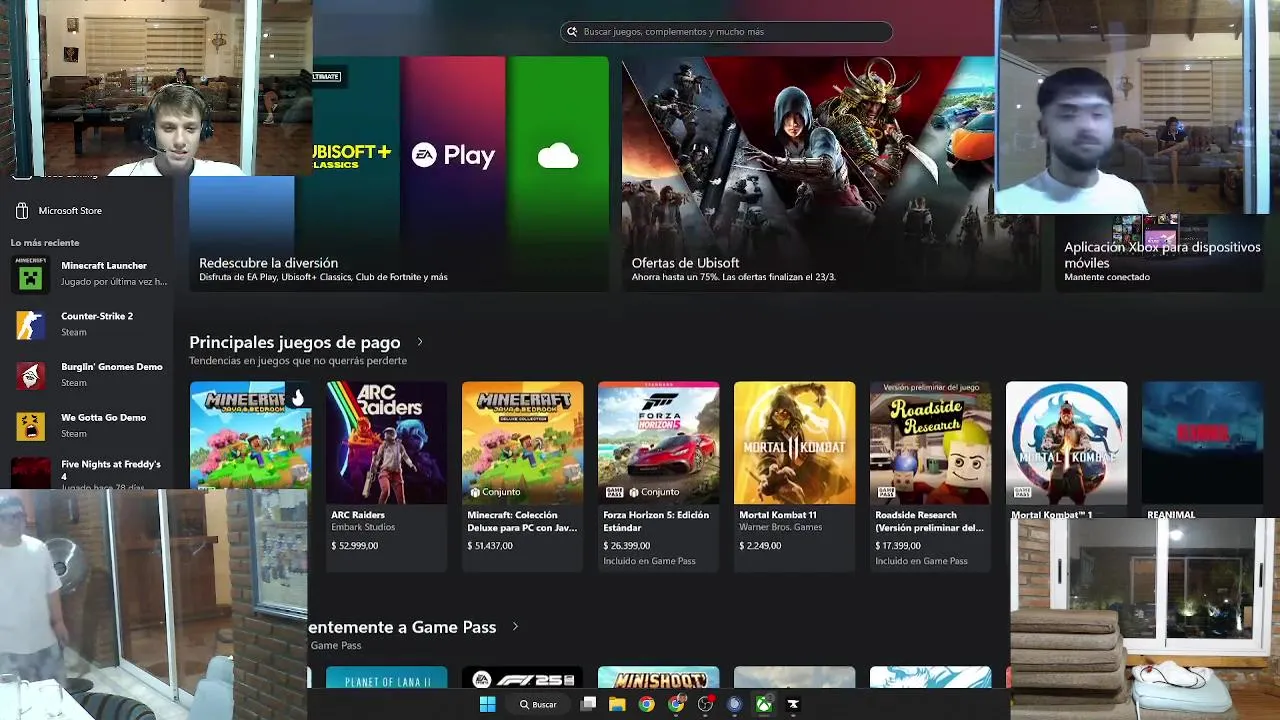Viewport: 1280px width, 720px height.
Task: Open the anvil CurseForge icon in taskbar
Action: pyautogui.click(x=793, y=704)
